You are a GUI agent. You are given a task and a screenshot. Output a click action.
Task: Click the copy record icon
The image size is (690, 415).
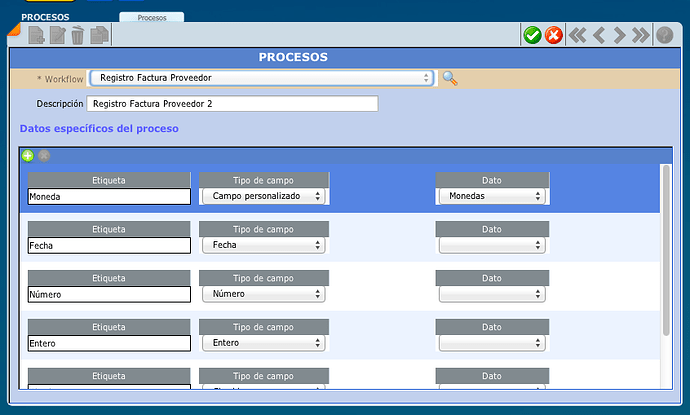99,35
